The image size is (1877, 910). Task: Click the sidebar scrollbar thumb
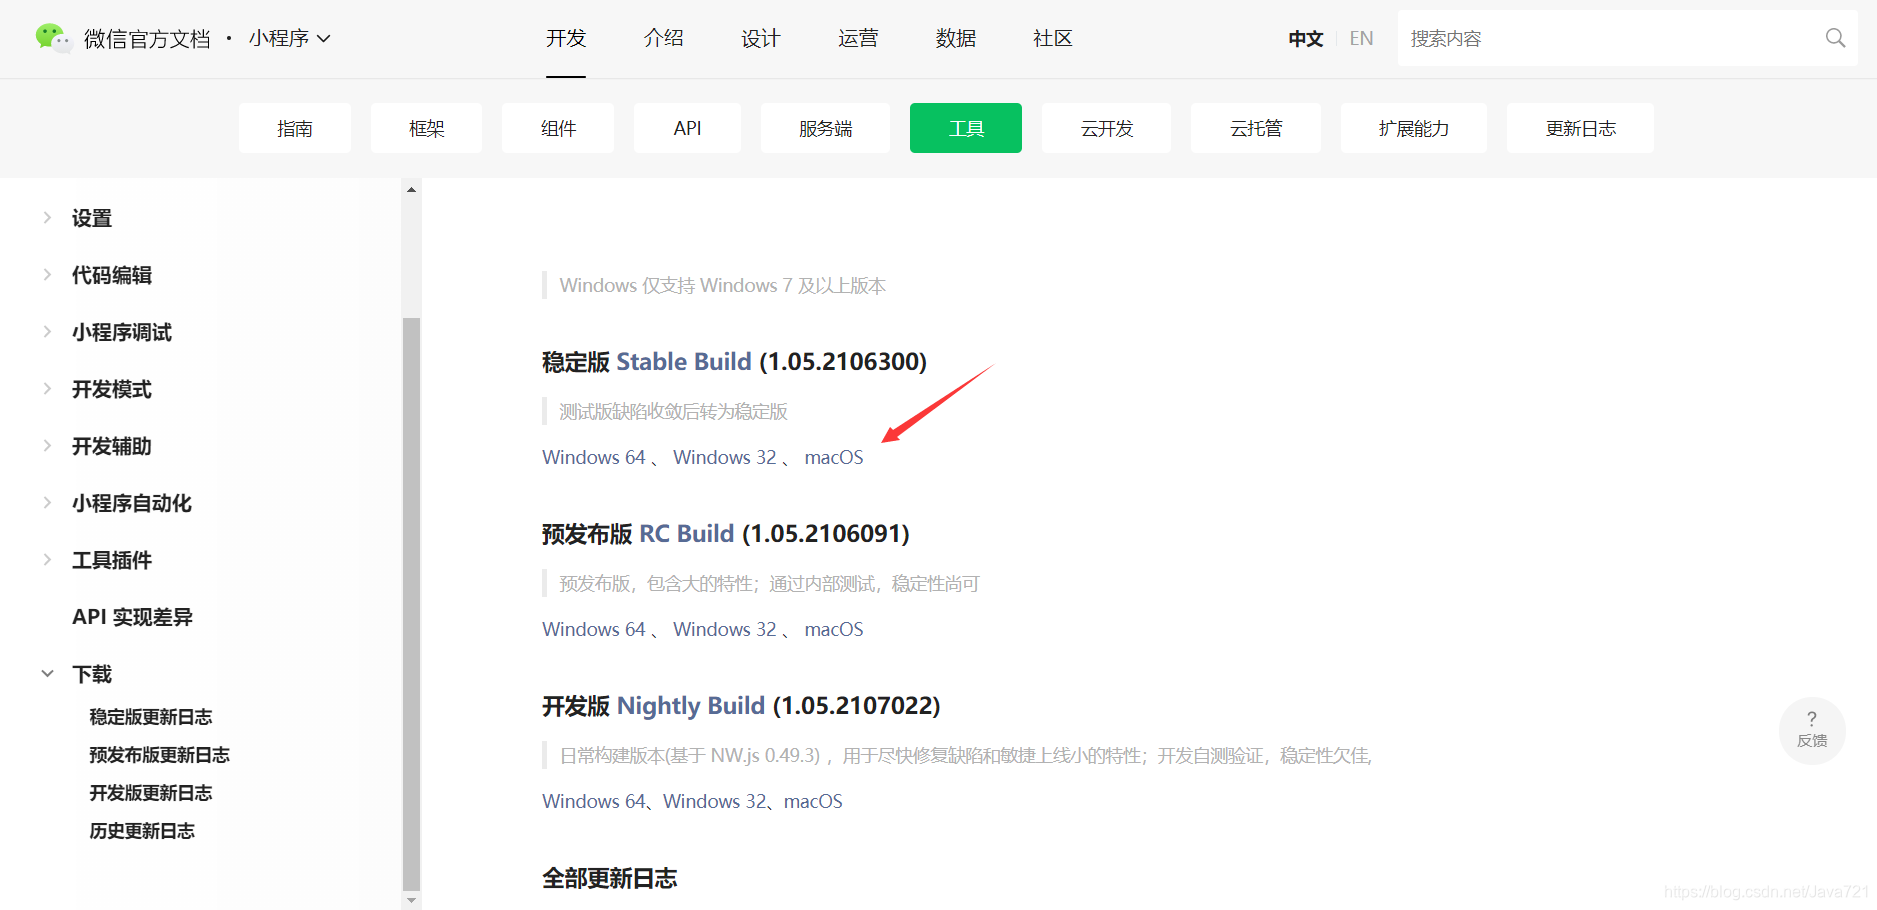coord(411,604)
